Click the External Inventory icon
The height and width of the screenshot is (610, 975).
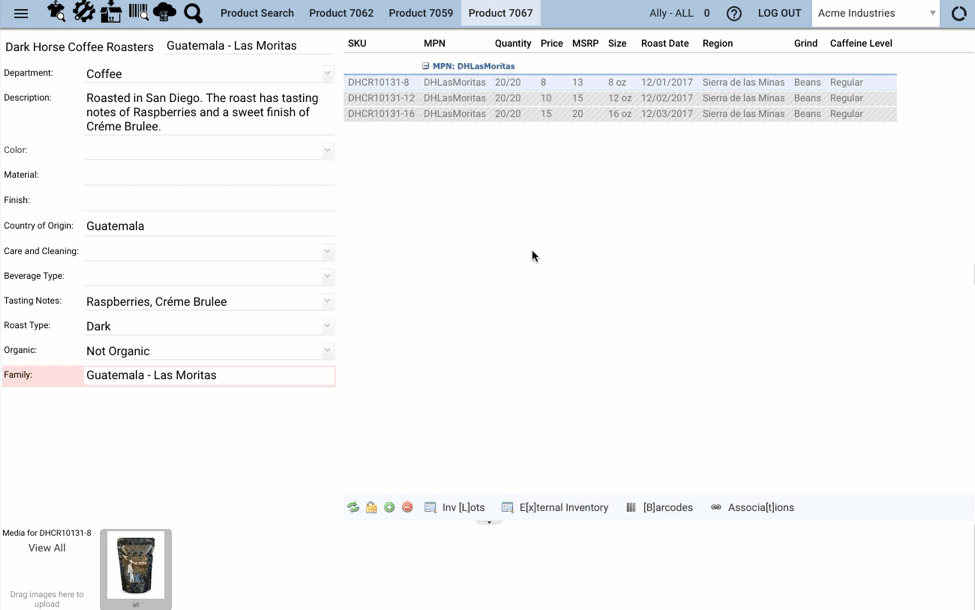[x=507, y=507]
